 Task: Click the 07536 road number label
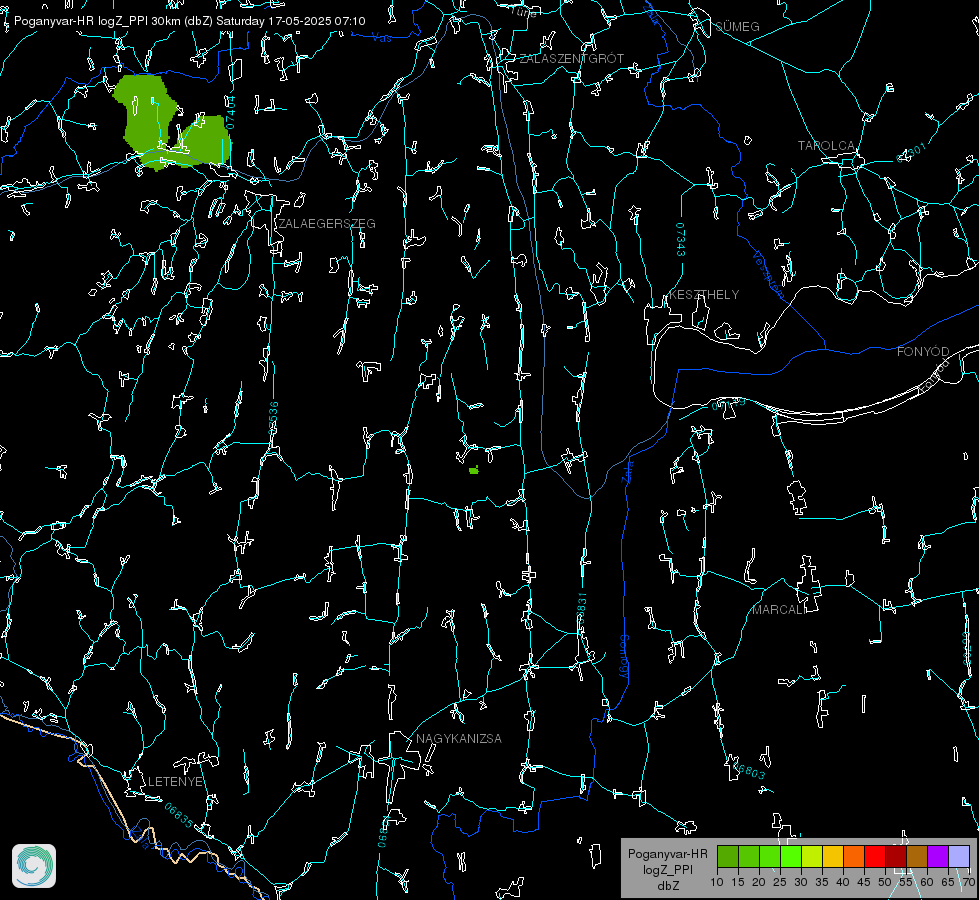tap(273, 418)
